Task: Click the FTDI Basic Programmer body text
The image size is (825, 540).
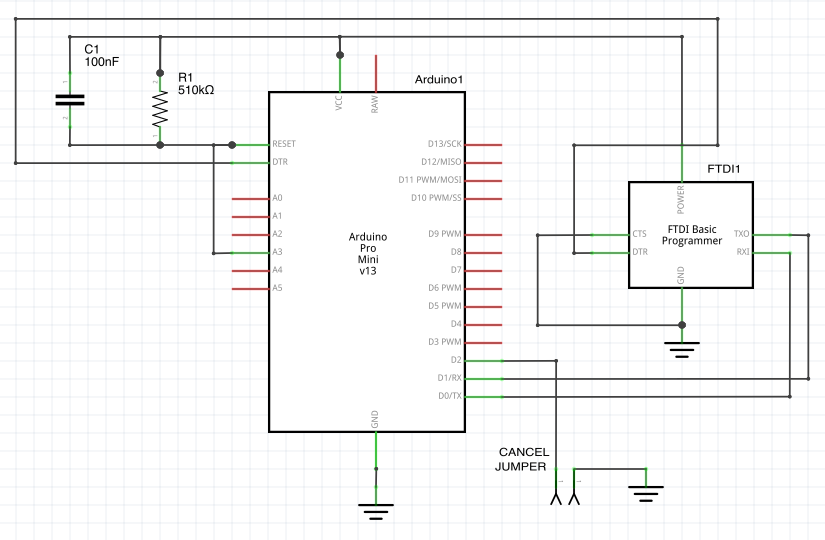Action: (x=692, y=235)
